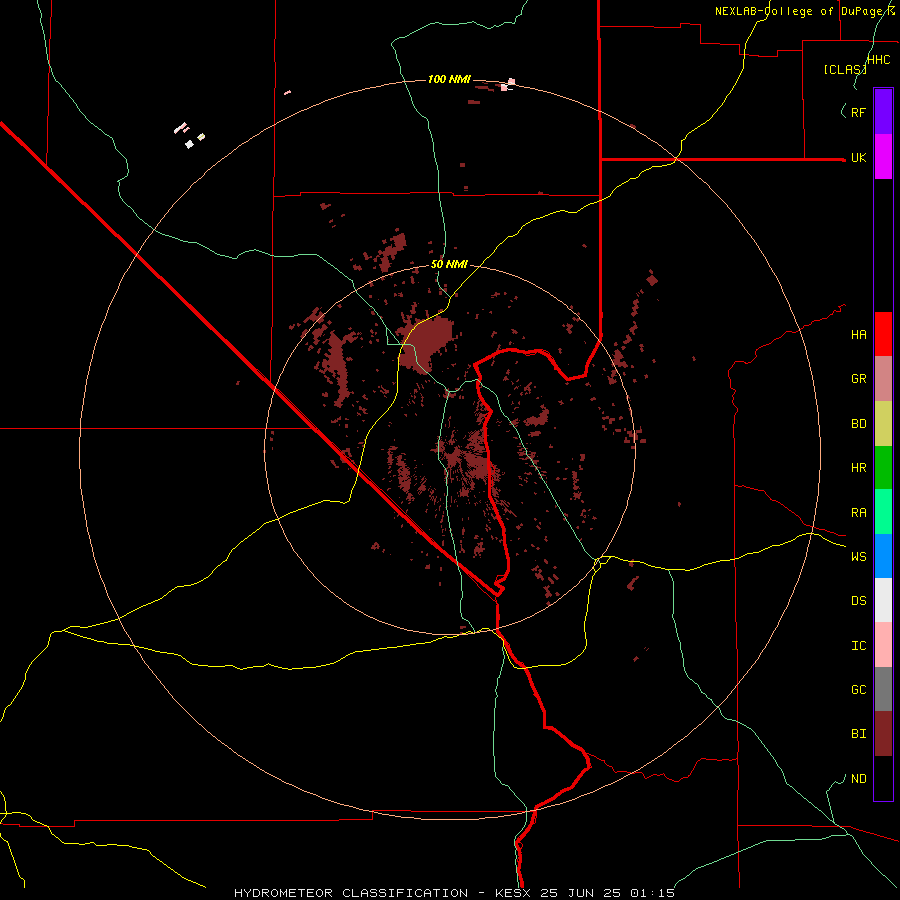Click the BI dark red legend swatch
Viewport: 900px width, 900px height.
(x=883, y=734)
